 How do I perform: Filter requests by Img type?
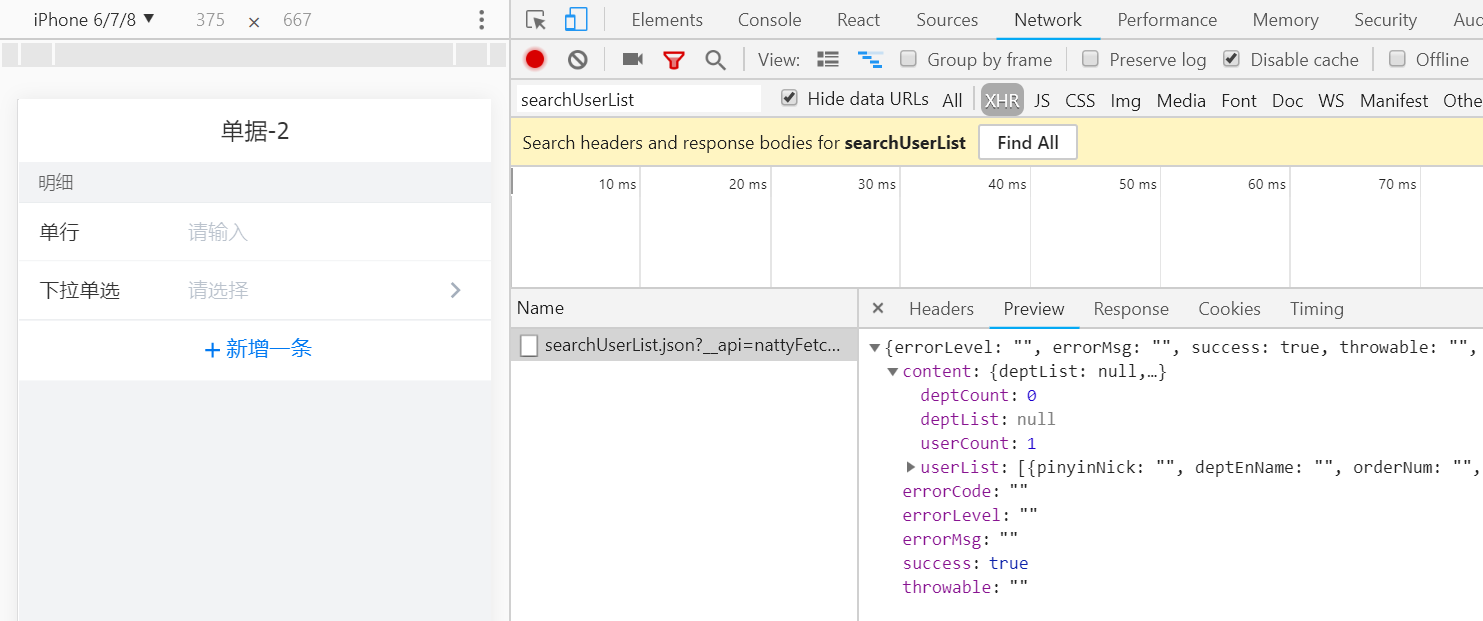1125,100
